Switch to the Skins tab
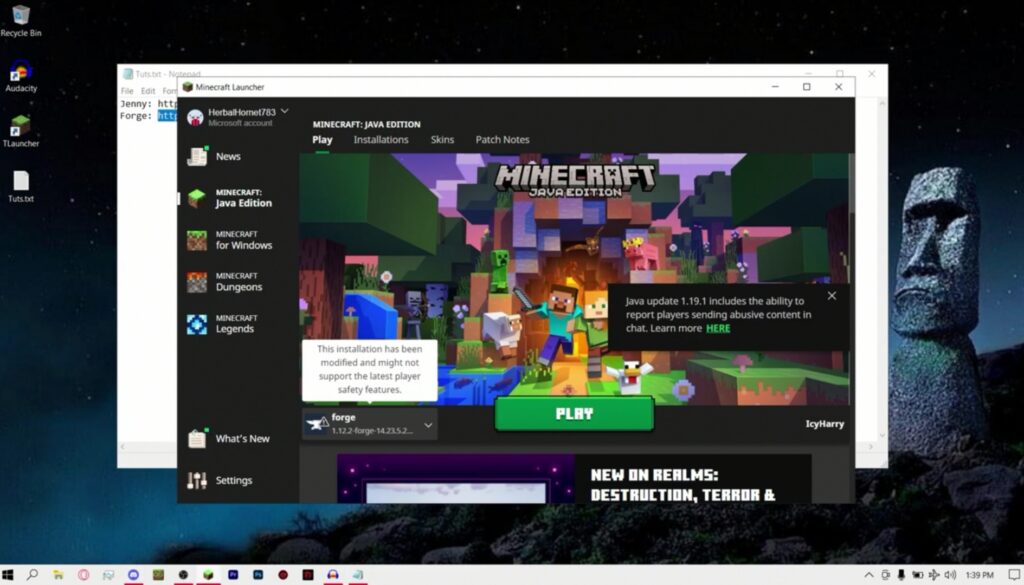This screenshot has height=585, width=1024. pyautogui.click(x=442, y=140)
